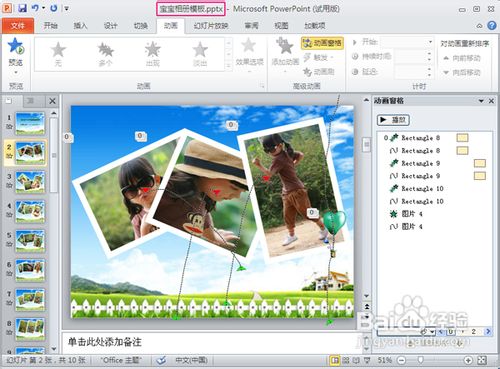Open the Effect Options button

[249, 55]
